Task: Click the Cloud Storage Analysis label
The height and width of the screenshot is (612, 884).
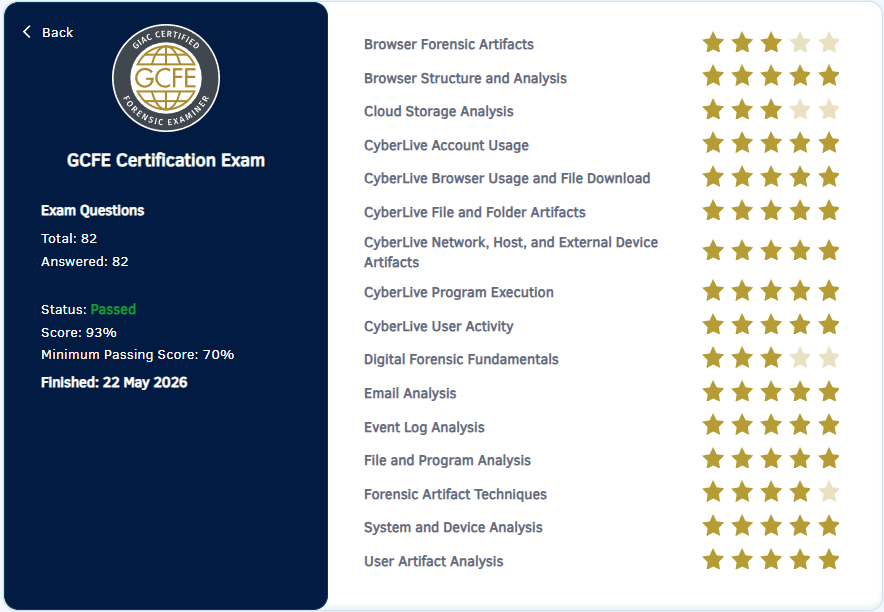Action: (439, 112)
